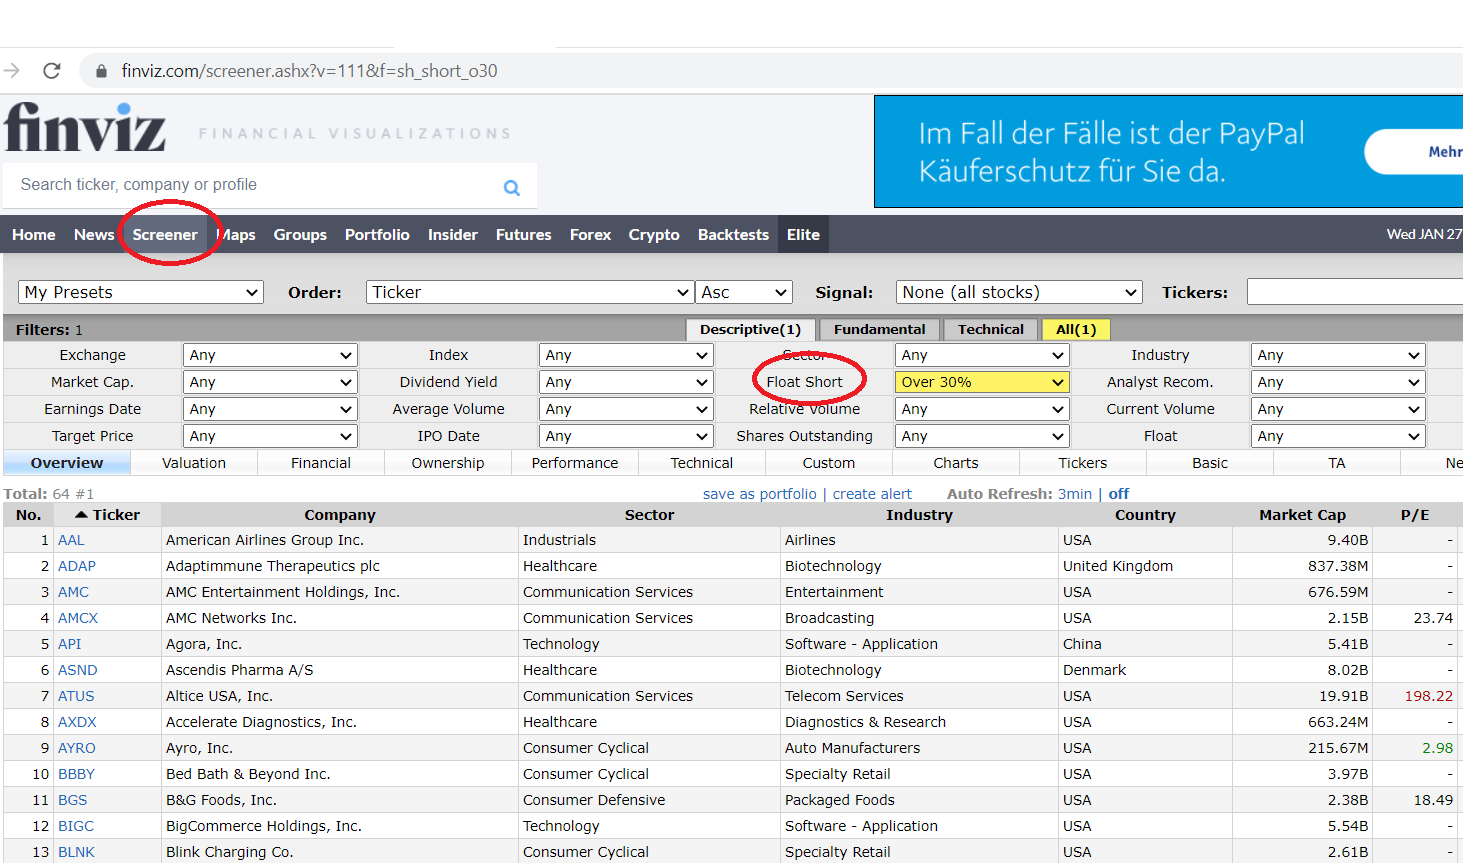Open the Signal dropdown
This screenshot has height=863, width=1463.
1018,292
